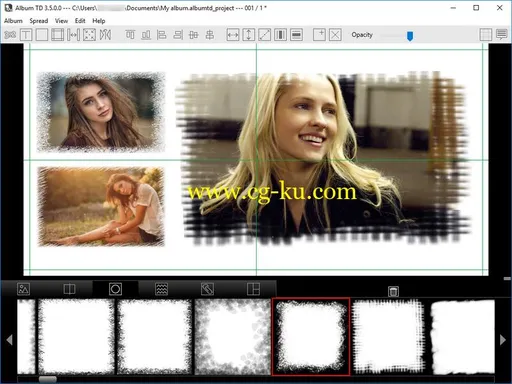Viewport: 512px width, 384px height.
Task: Click the delete frame X icon
Action: [335, 35]
